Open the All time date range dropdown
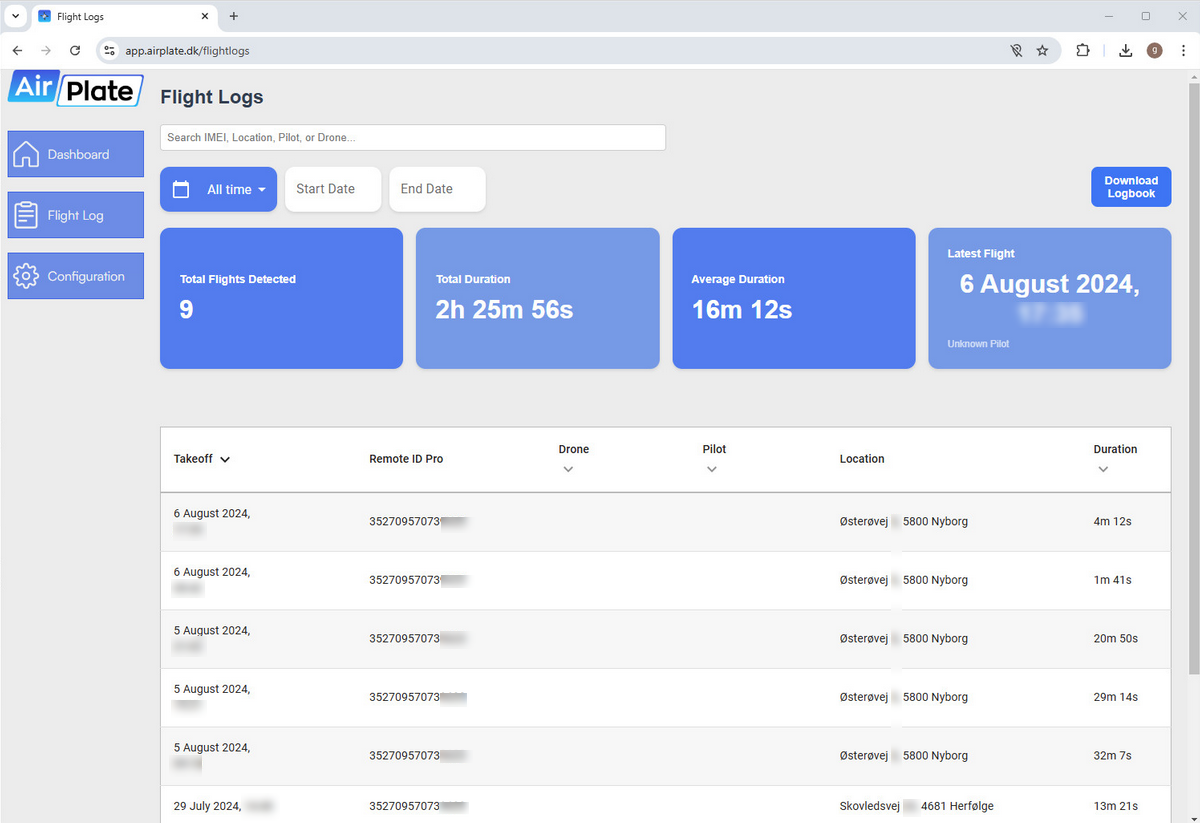1200x823 pixels. coord(218,189)
